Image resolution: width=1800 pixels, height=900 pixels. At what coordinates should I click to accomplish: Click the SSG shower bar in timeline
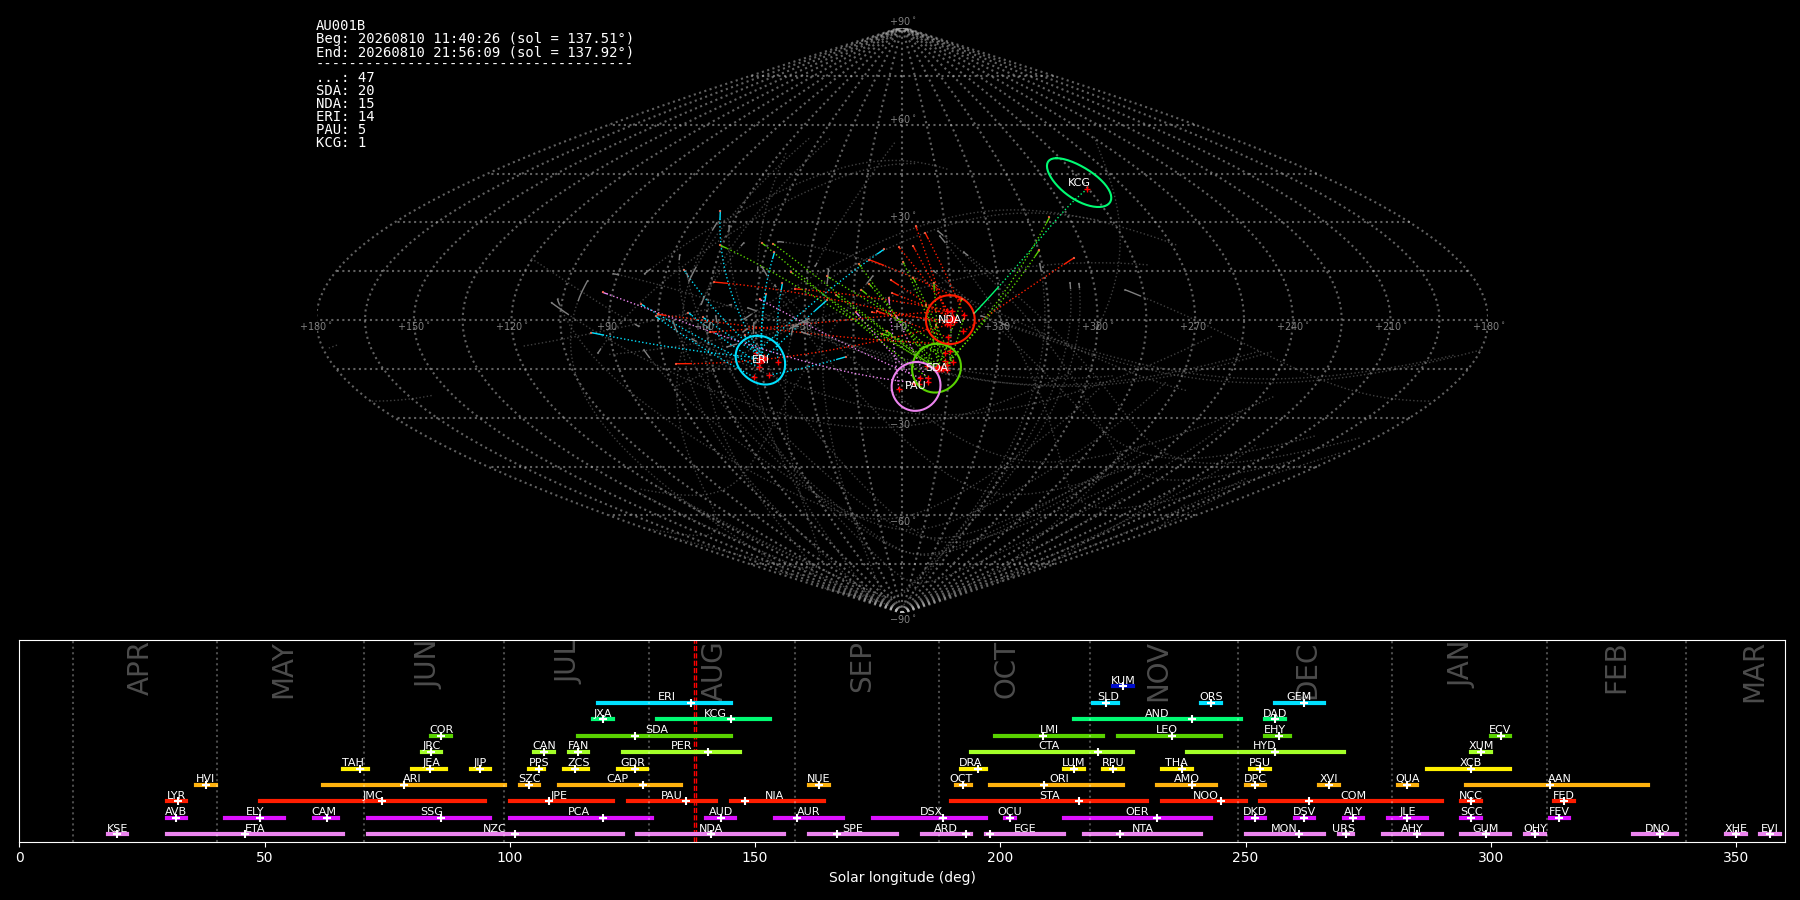pyautogui.click(x=429, y=818)
